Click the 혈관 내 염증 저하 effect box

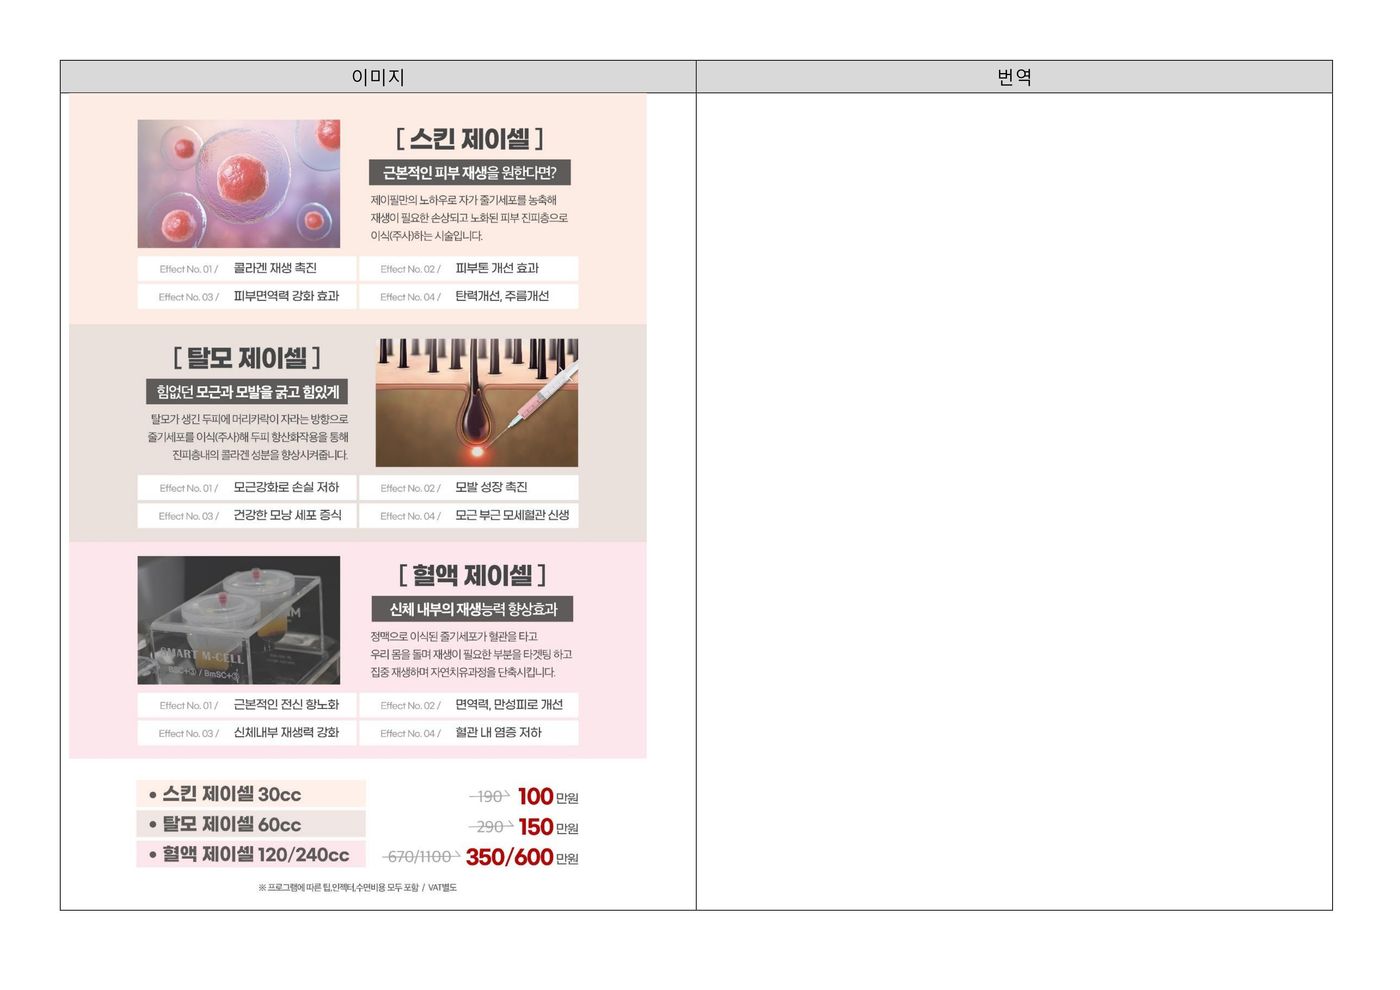[469, 733]
